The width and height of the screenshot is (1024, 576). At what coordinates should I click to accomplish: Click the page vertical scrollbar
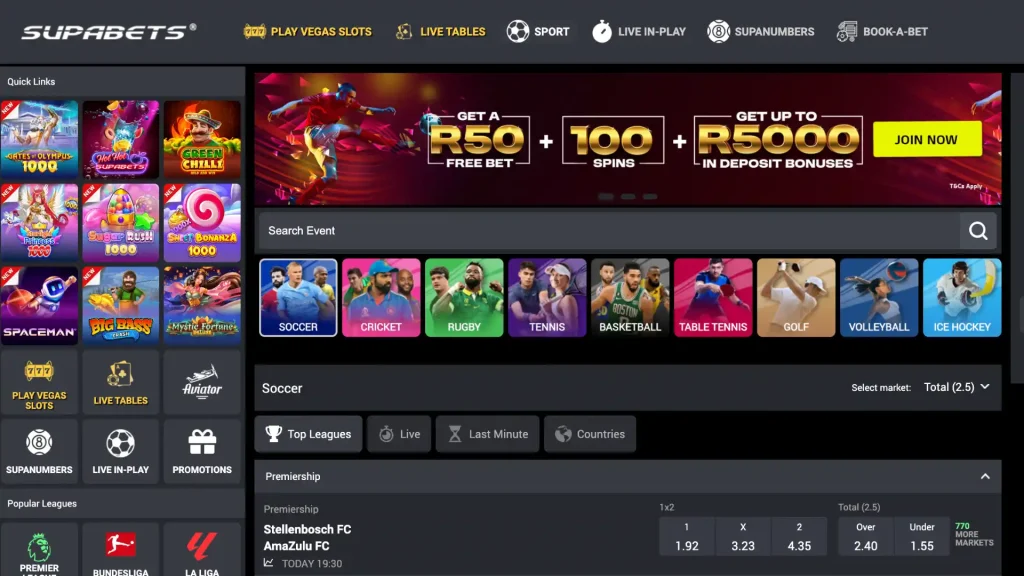point(1017,227)
